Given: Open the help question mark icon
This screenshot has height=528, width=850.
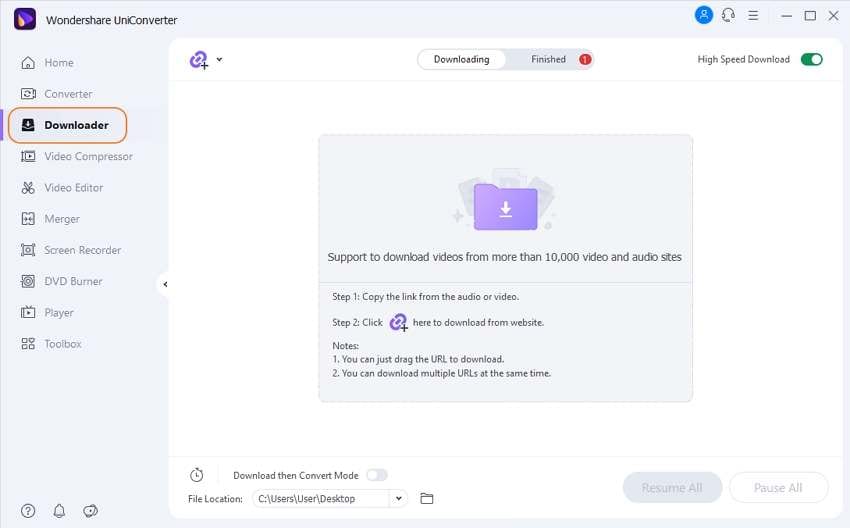Looking at the screenshot, I should (x=28, y=511).
